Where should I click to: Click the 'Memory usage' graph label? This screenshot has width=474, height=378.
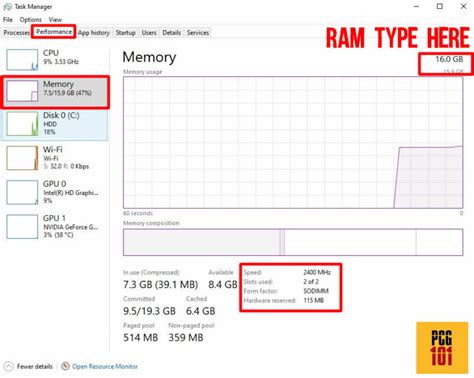(142, 72)
